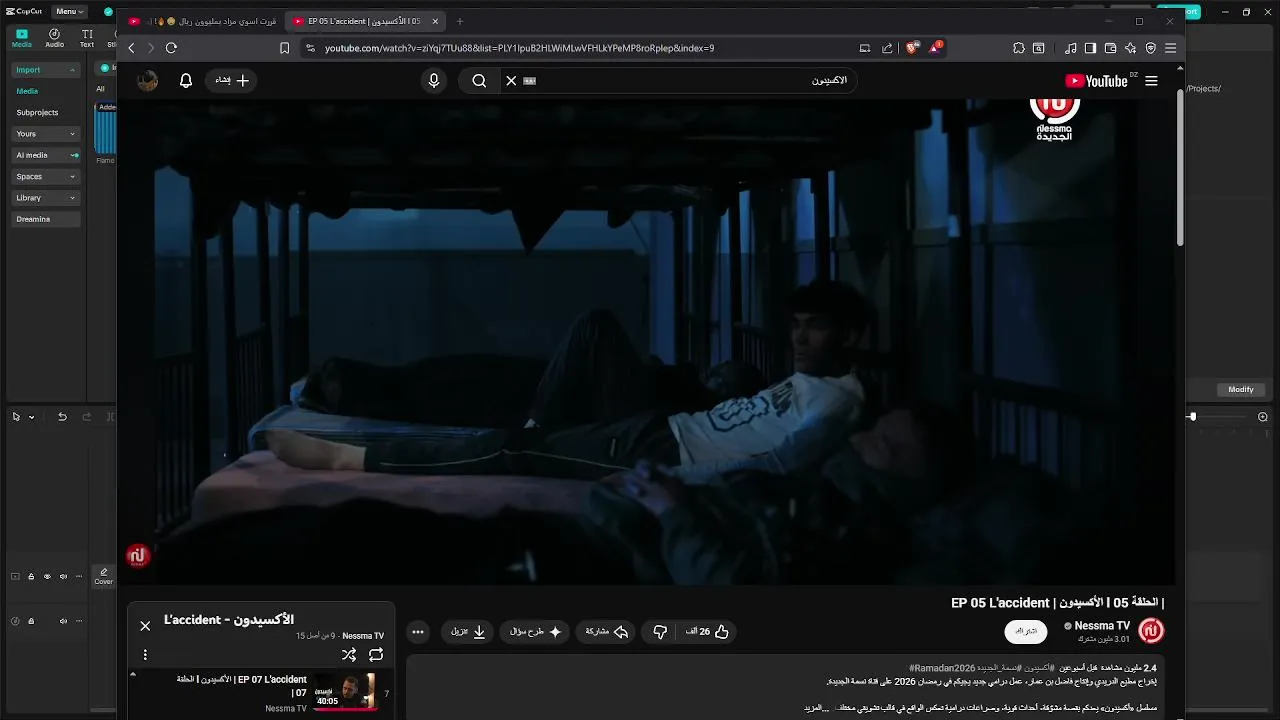The image size is (1280, 720).
Task: Switch to first YouTube browser tab
Action: (204, 21)
